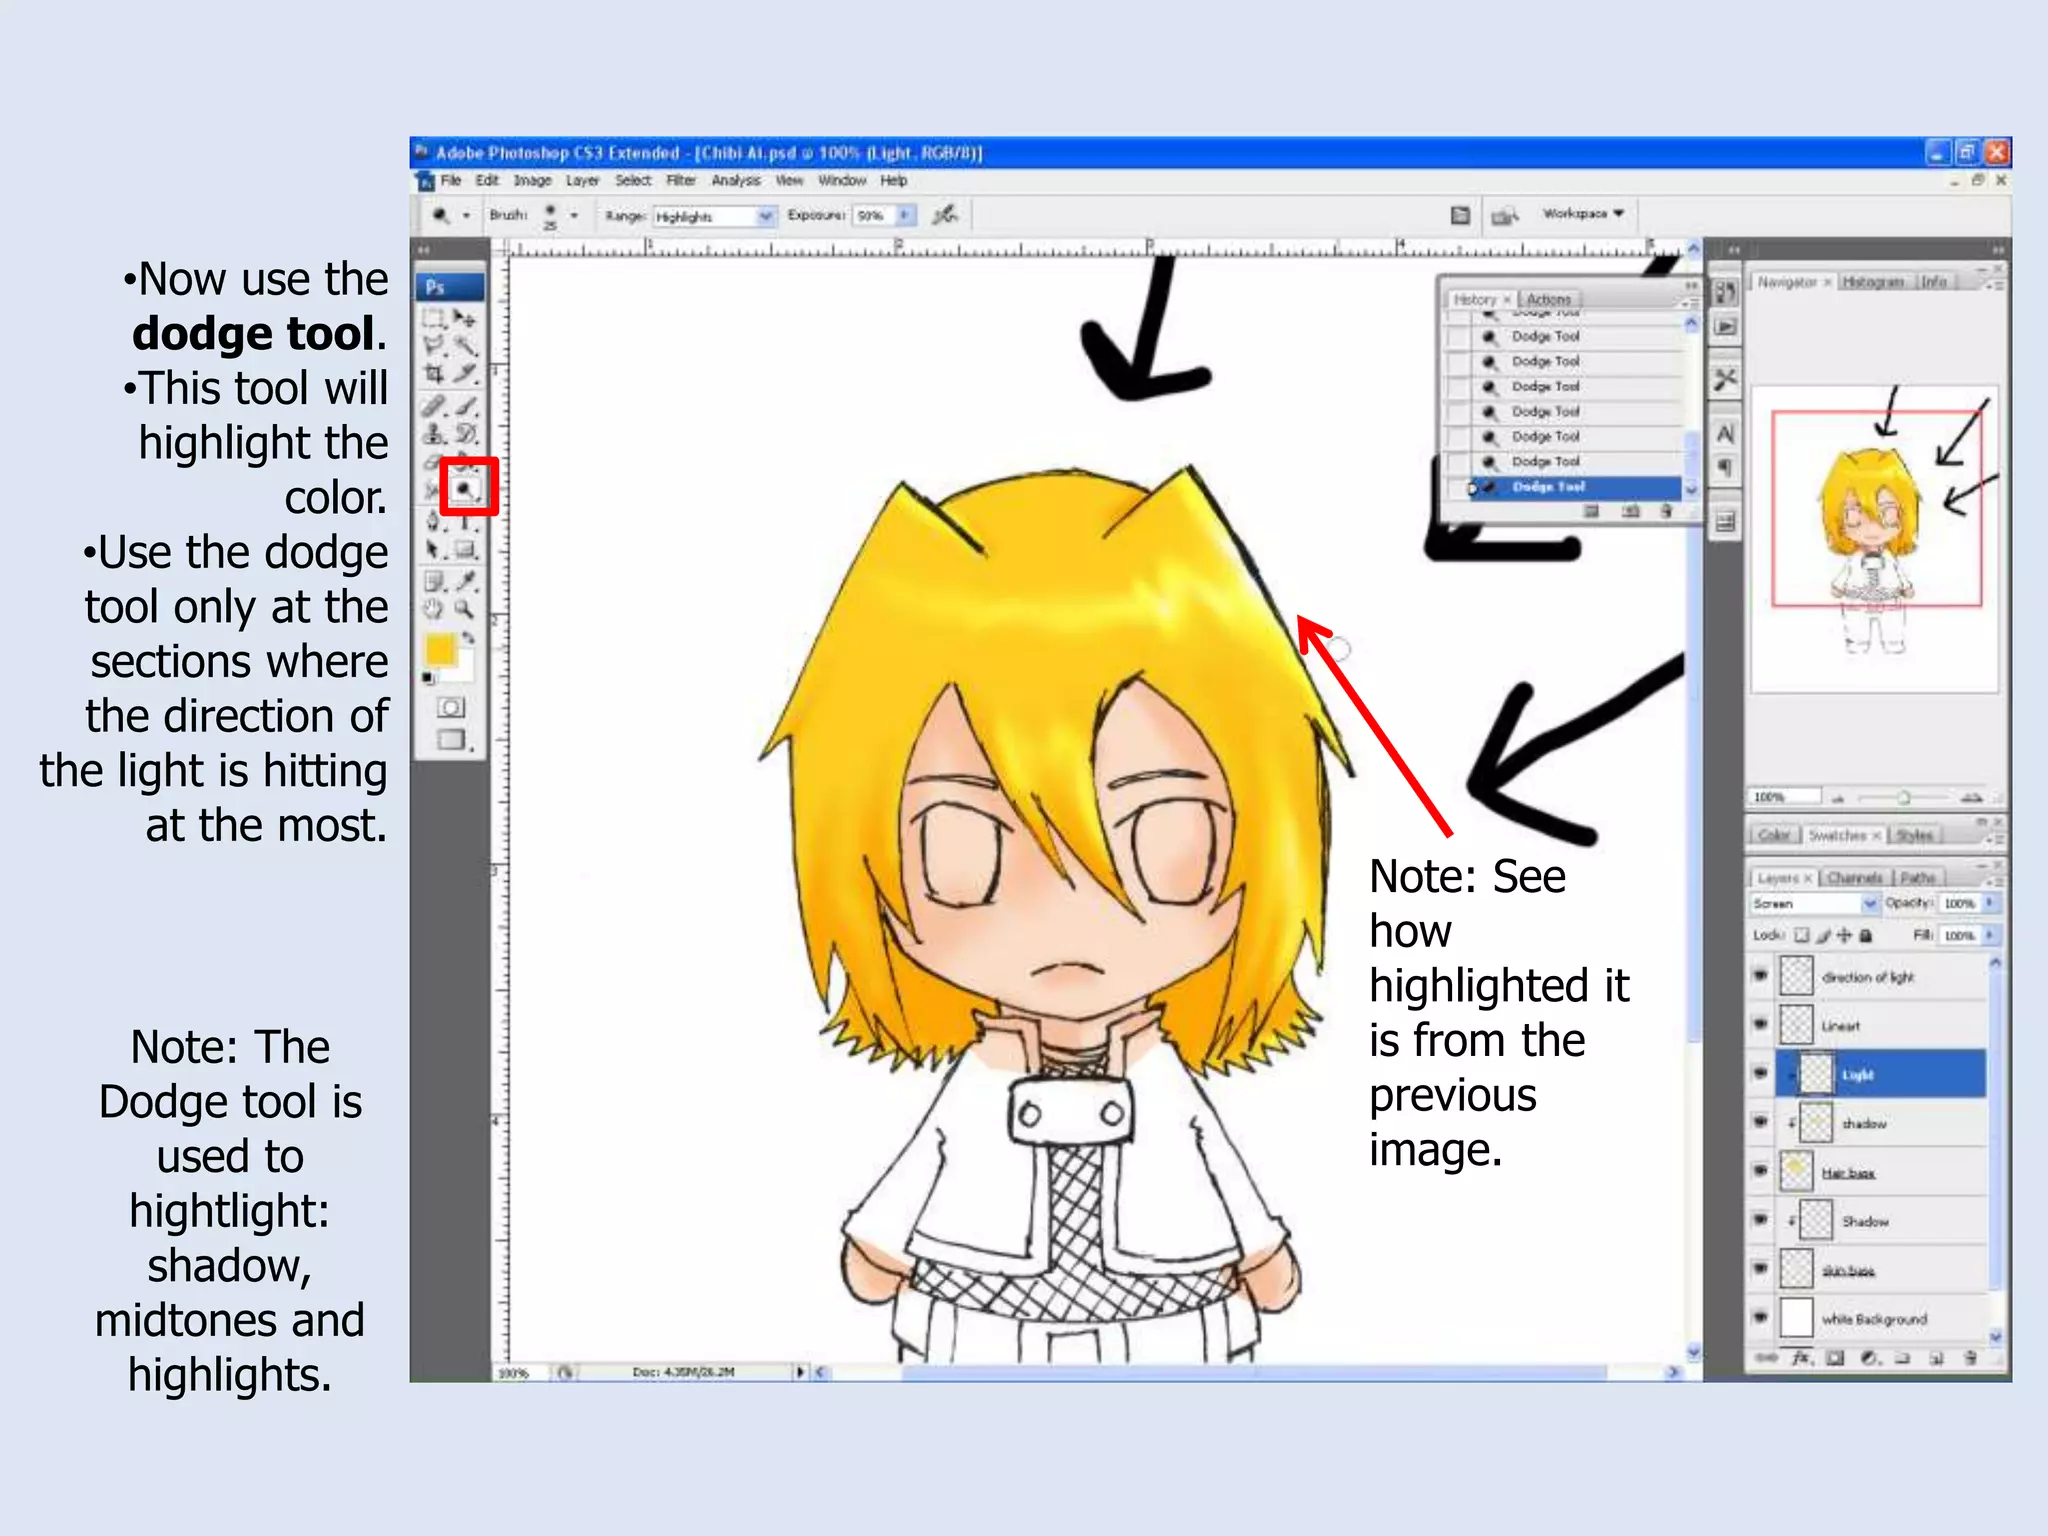
Task: Hide the Lineart layer
Action: [x=1761, y=1024]
